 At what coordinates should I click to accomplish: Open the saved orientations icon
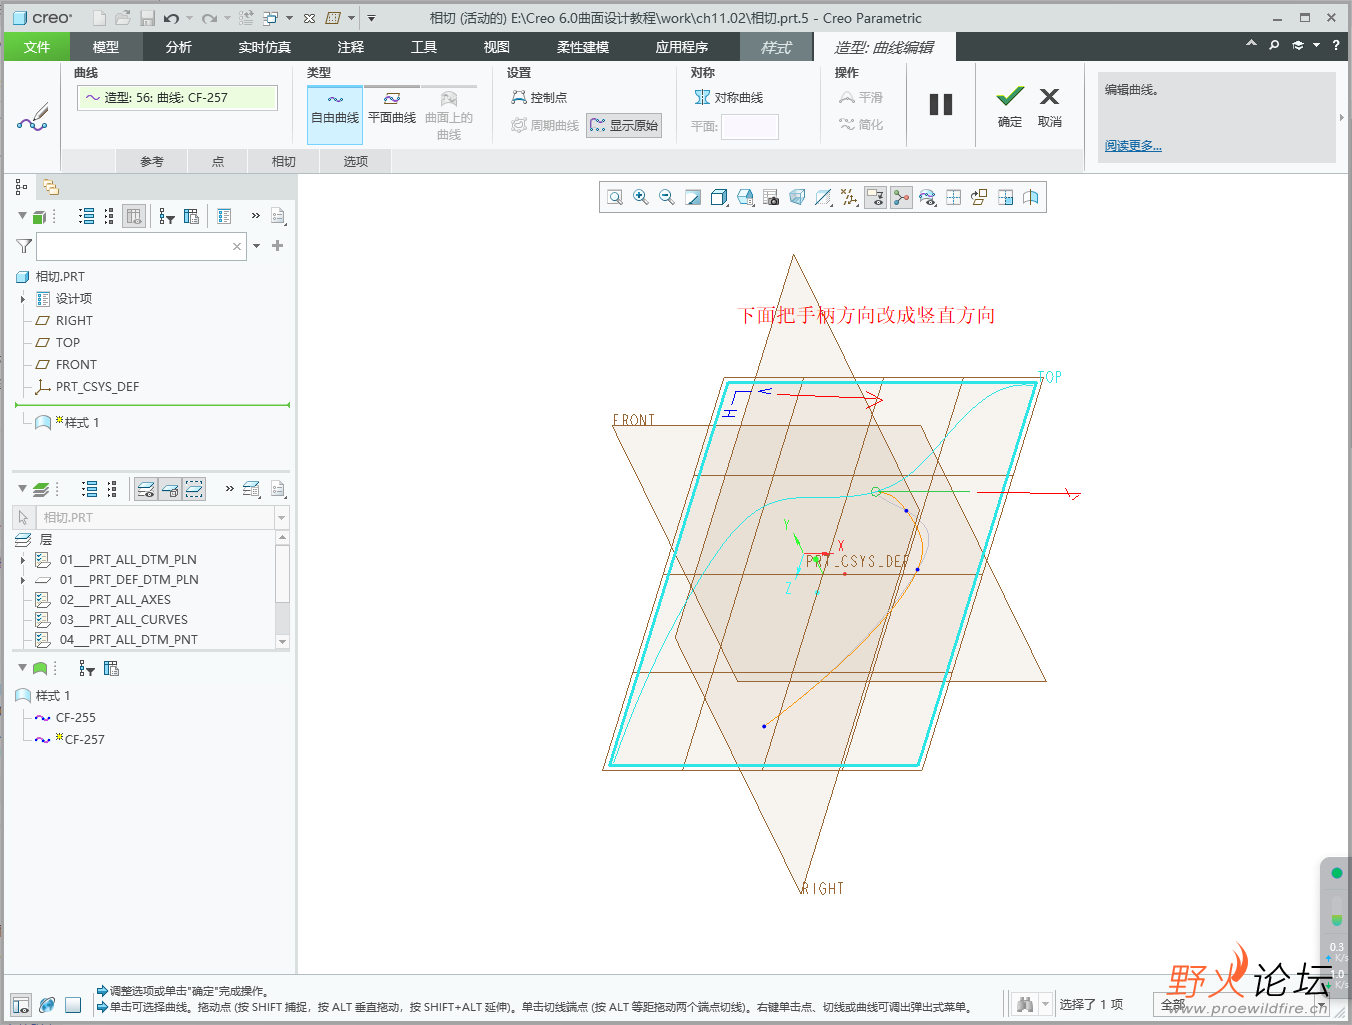745,198
